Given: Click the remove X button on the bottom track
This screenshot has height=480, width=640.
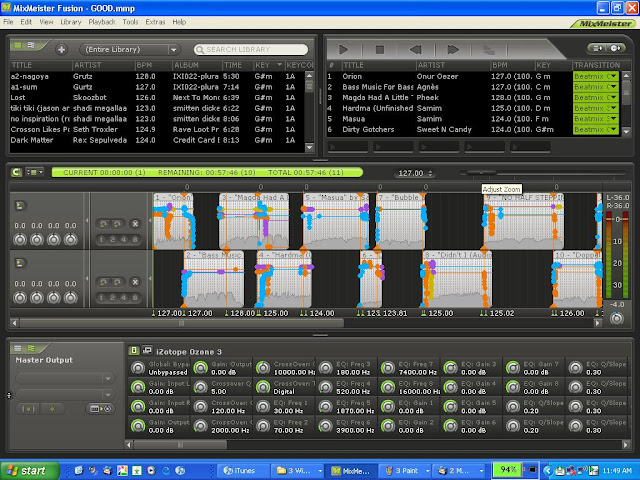Looking at the screenshot, I should coord(135,282).
